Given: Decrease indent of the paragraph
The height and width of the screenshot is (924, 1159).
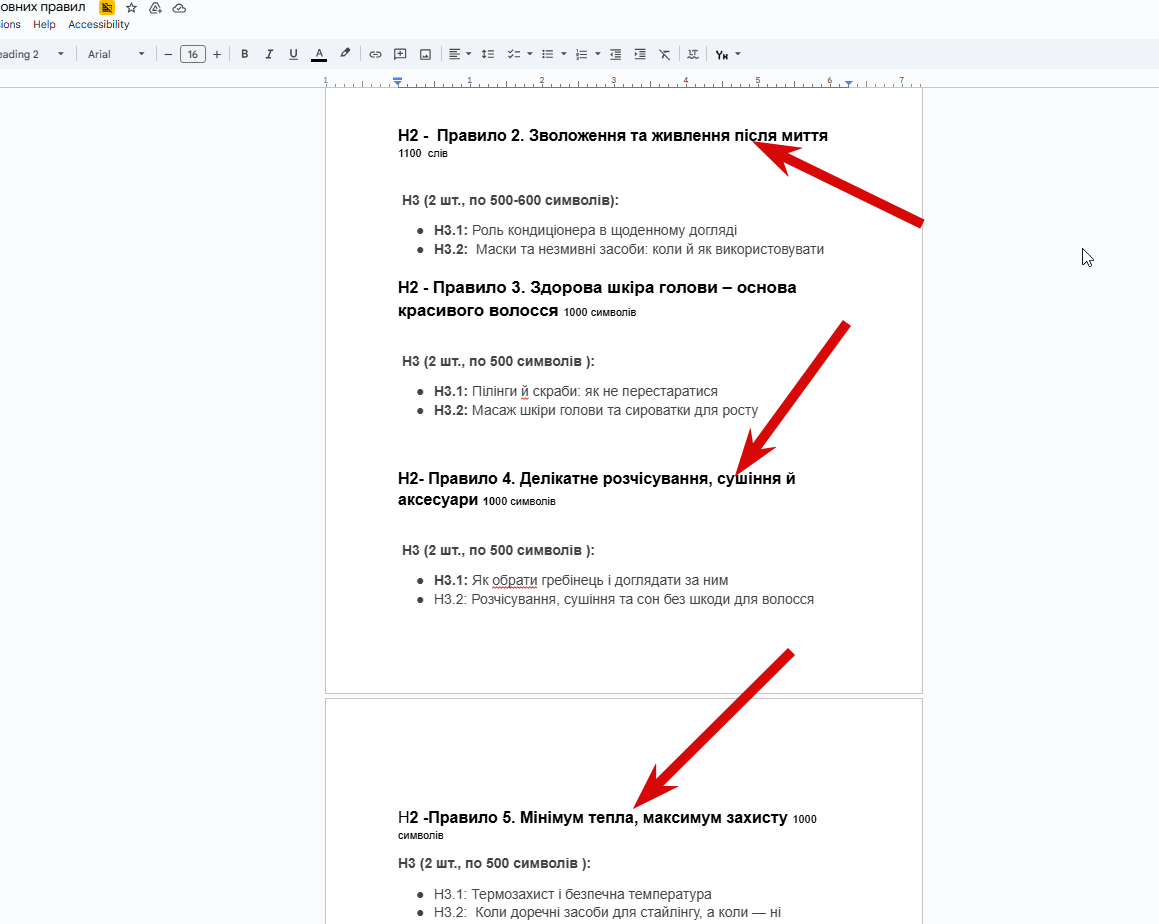Looking at the screenshot, I should coord(615,54).
